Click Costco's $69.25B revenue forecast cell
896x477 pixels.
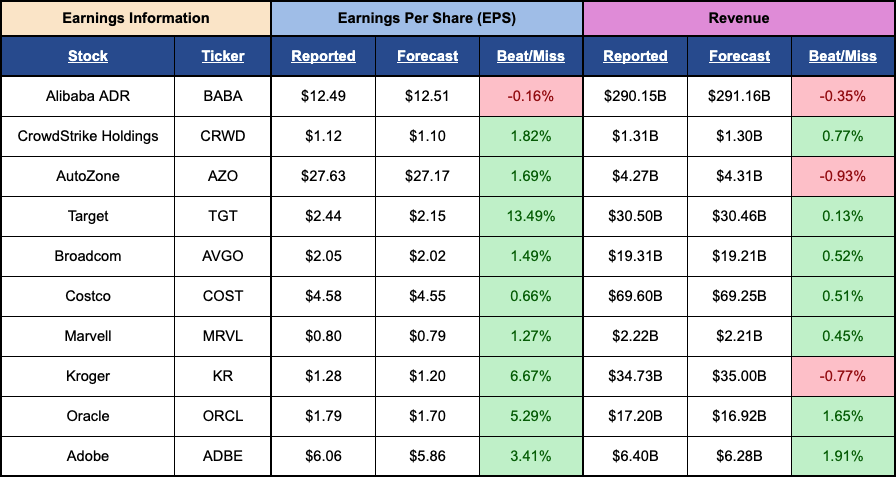pos(739,296)
